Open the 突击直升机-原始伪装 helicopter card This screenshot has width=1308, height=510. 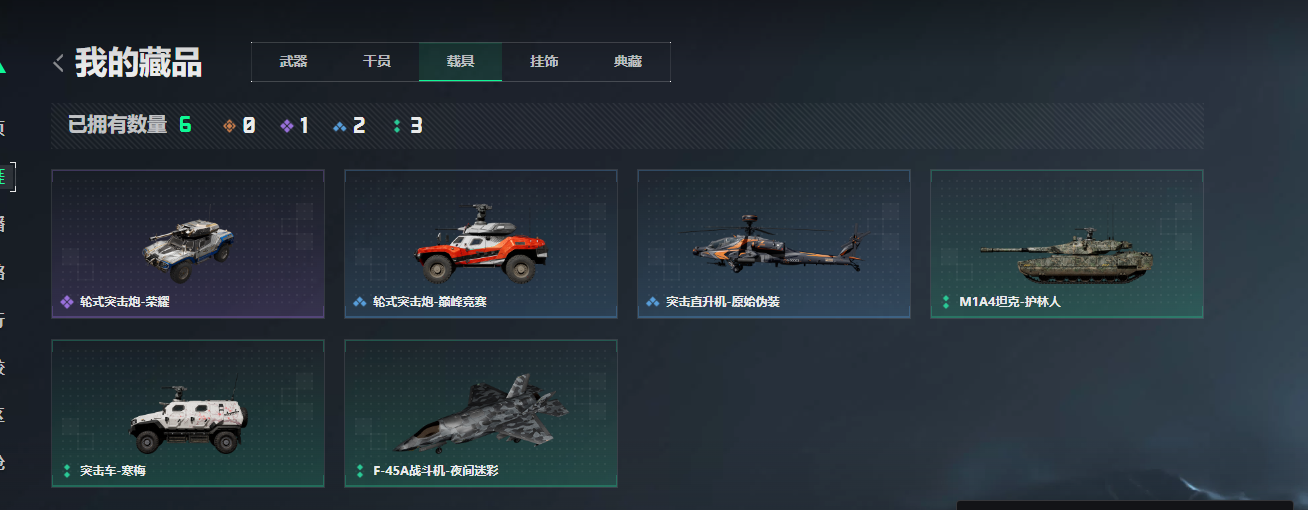774,244
